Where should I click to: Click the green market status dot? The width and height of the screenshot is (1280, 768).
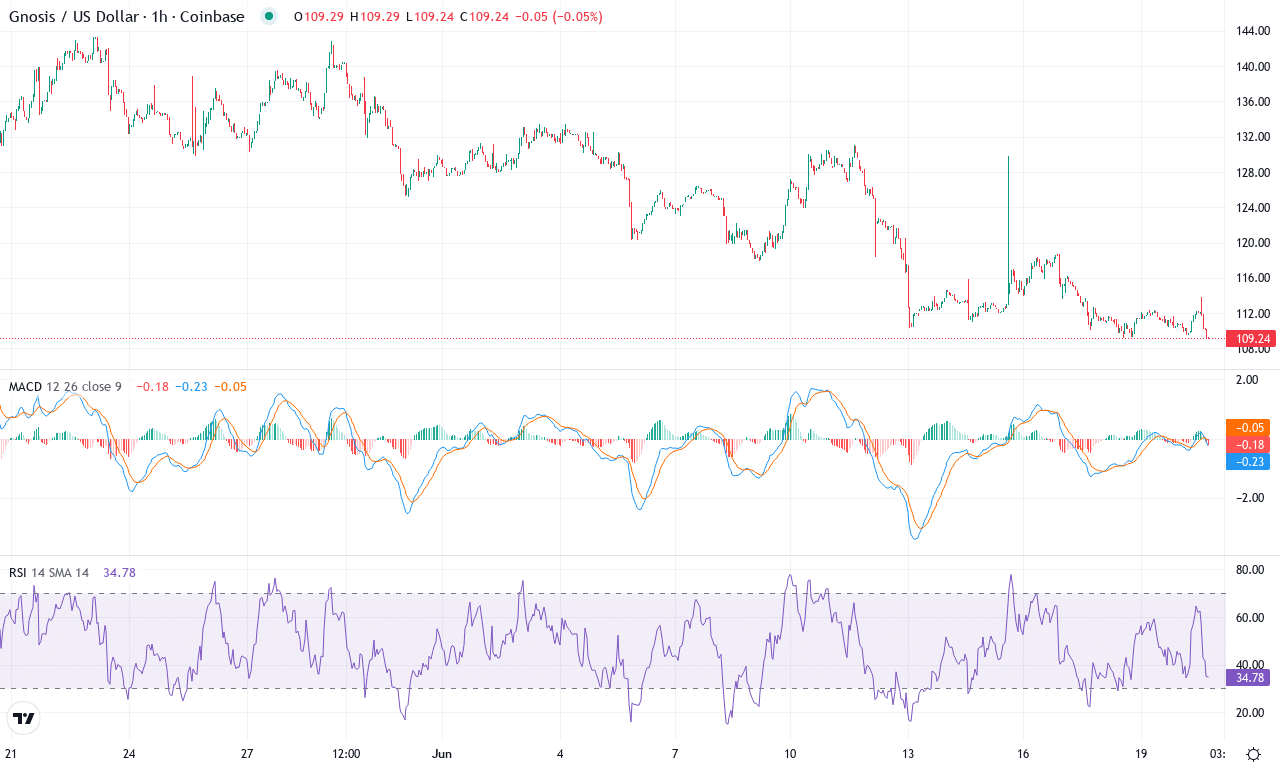pyautogui.click(x=268, y=17)
